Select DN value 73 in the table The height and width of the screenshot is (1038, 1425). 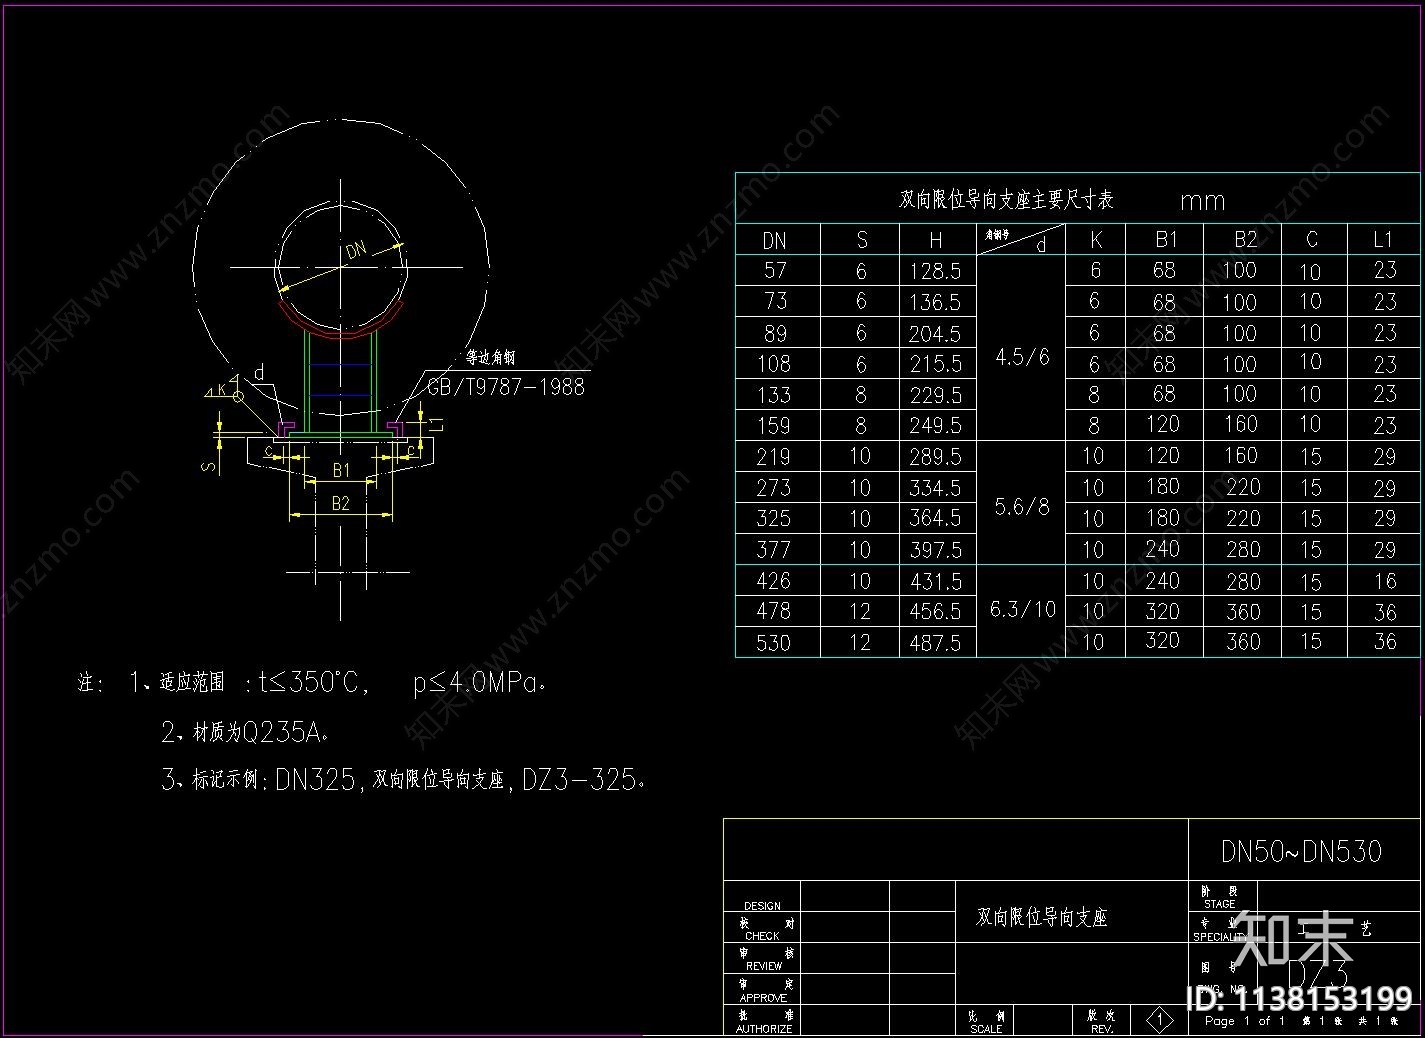click(x=775, y=302)
